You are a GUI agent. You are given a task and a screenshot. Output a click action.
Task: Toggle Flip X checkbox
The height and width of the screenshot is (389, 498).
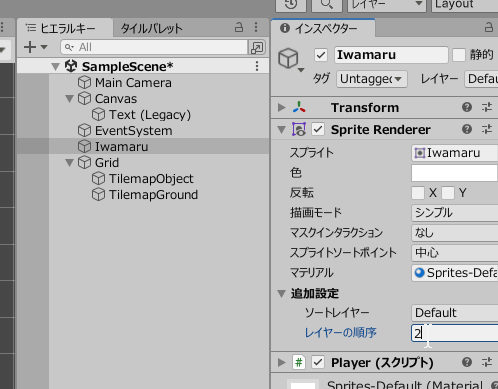pyautogui.click(x=418, y=193)
